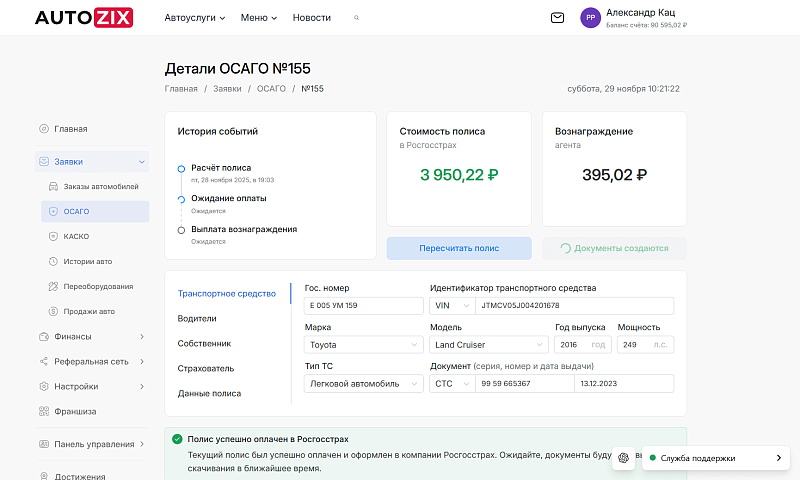This screenshot has height=480, width=800.
Task: Click the Детали ОСАГО №155 heading
Action: point(237,68)
